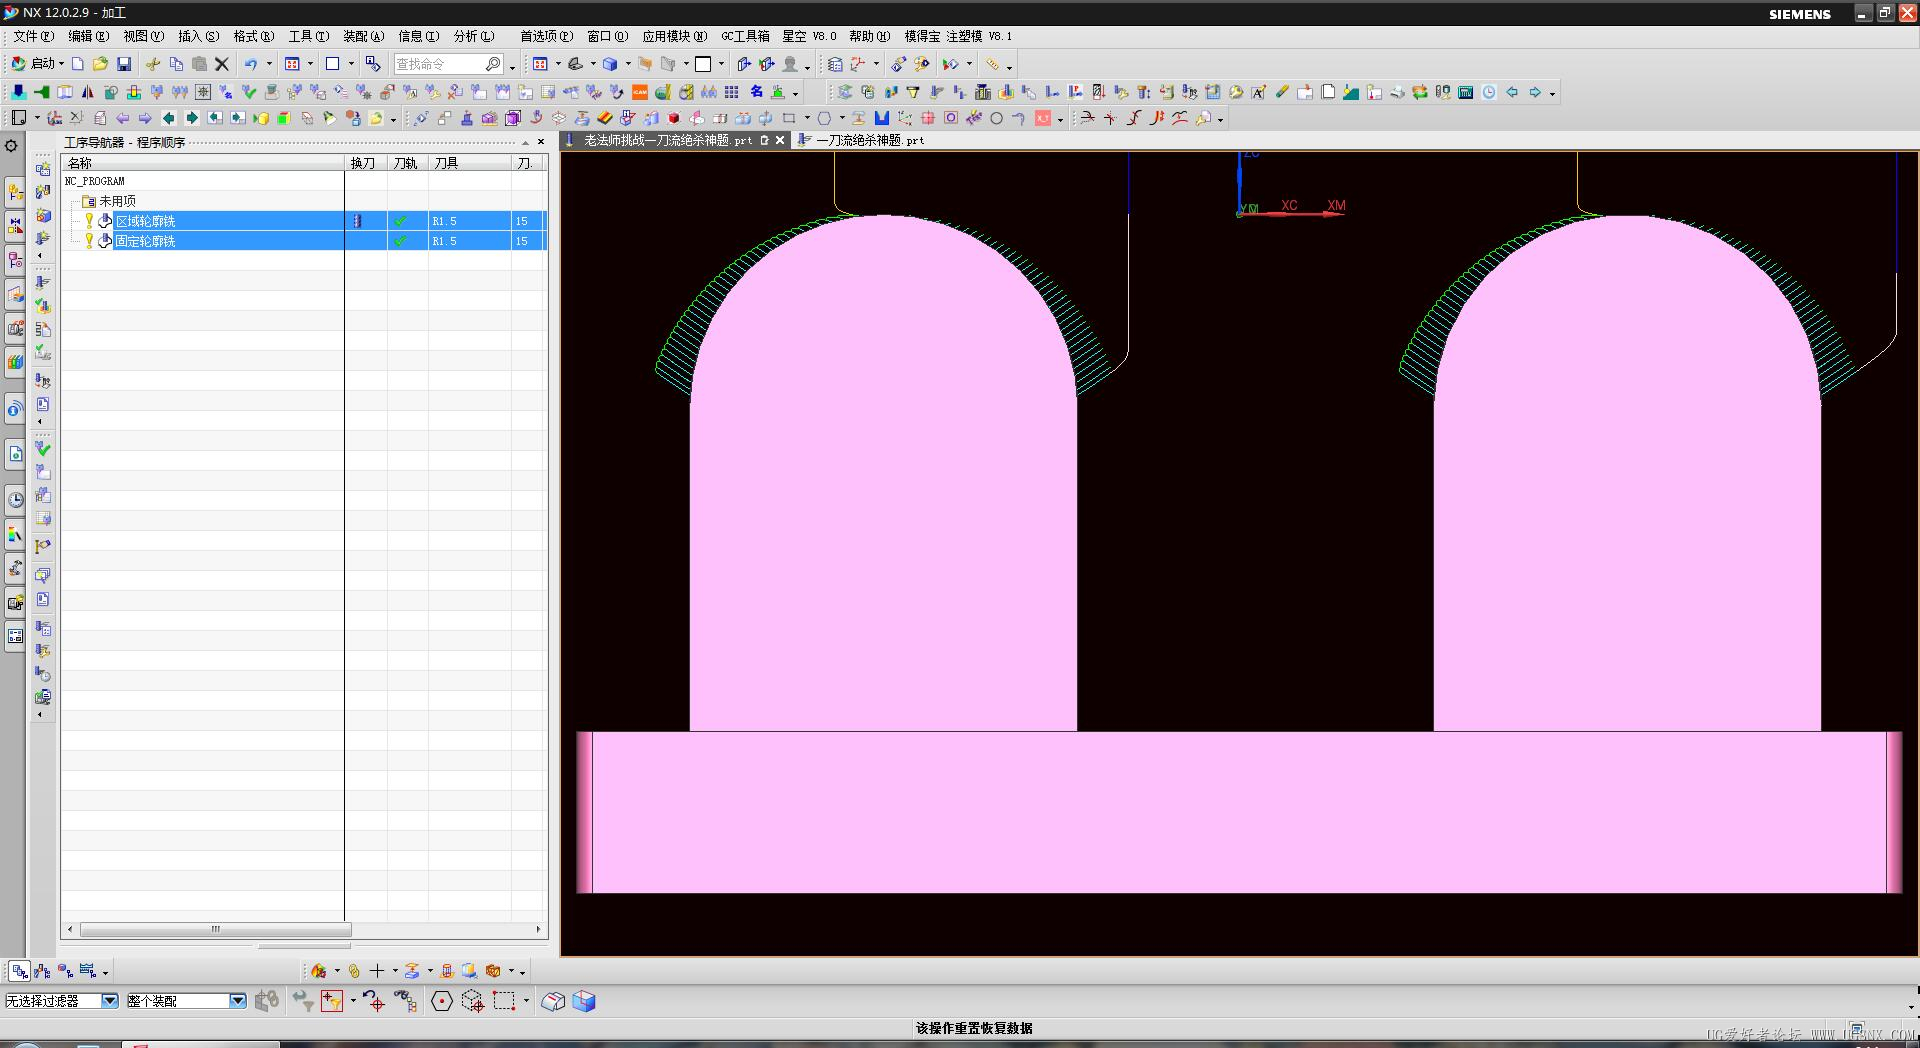The width and height of the screenshot is (1920, 1048).
Task: Click the blue Edit Section cube icon
Action: [x=585, y=1001]
